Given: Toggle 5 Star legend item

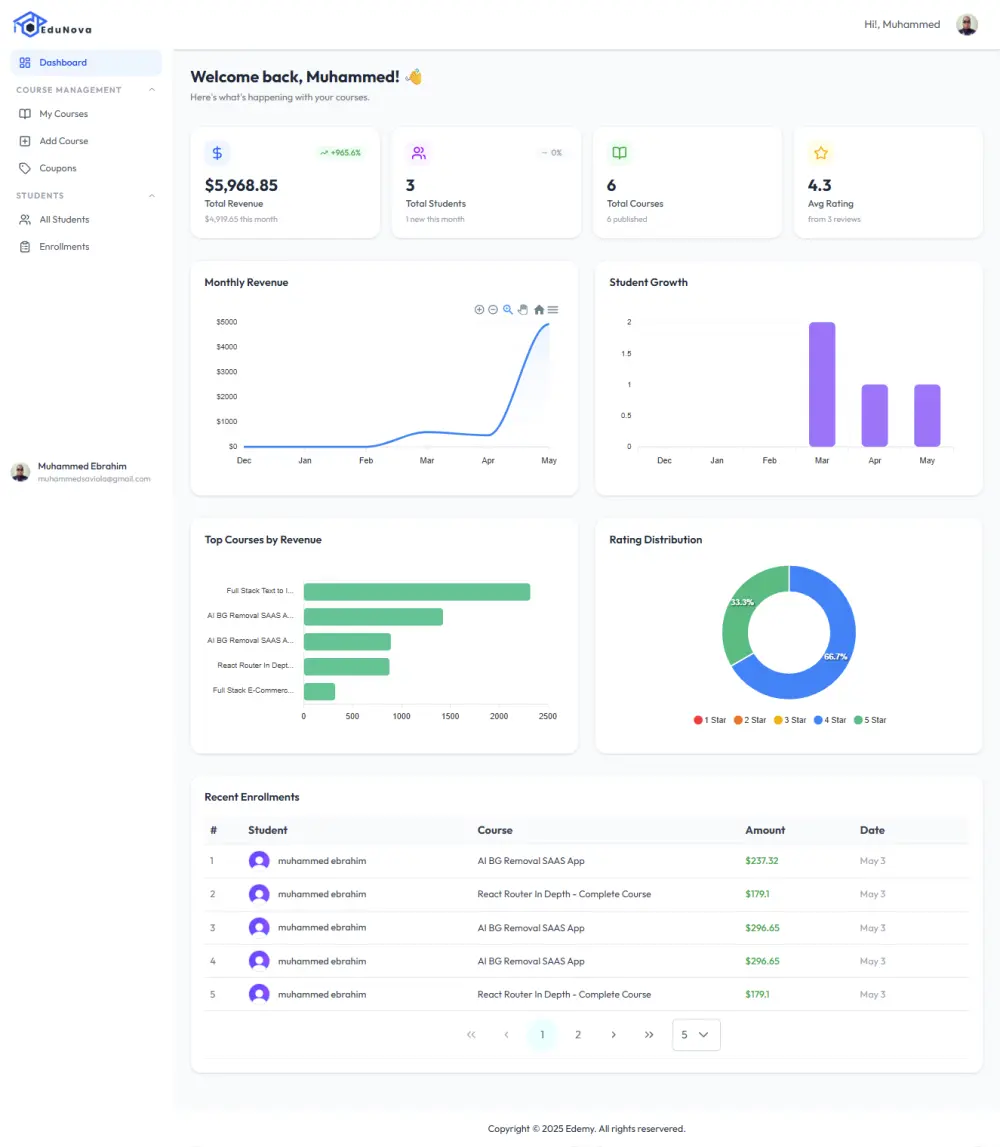Looking at the screenshot, I should point(871,720).
